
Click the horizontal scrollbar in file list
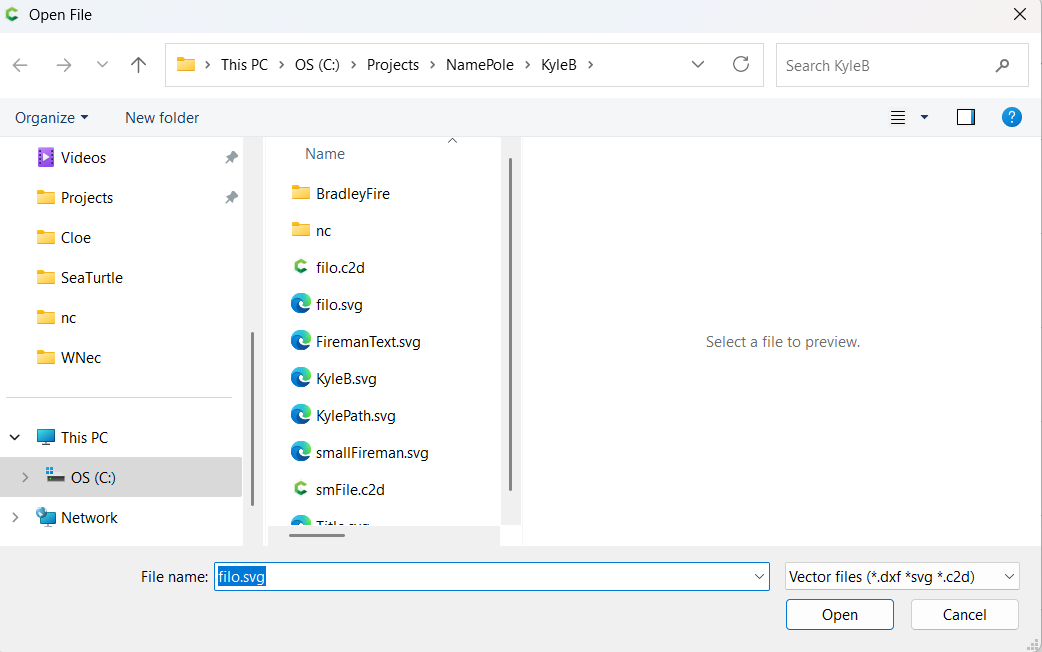coord(317,535)
